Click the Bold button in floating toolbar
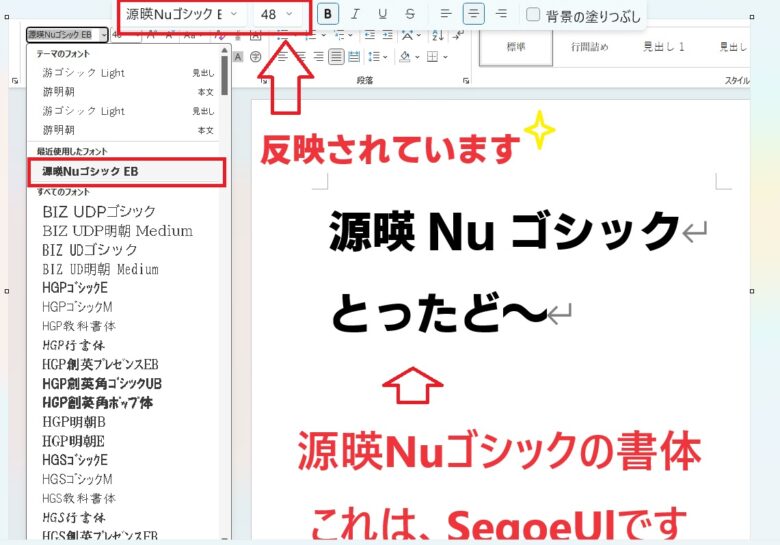 pyautogui.click(x=329, y=14)
